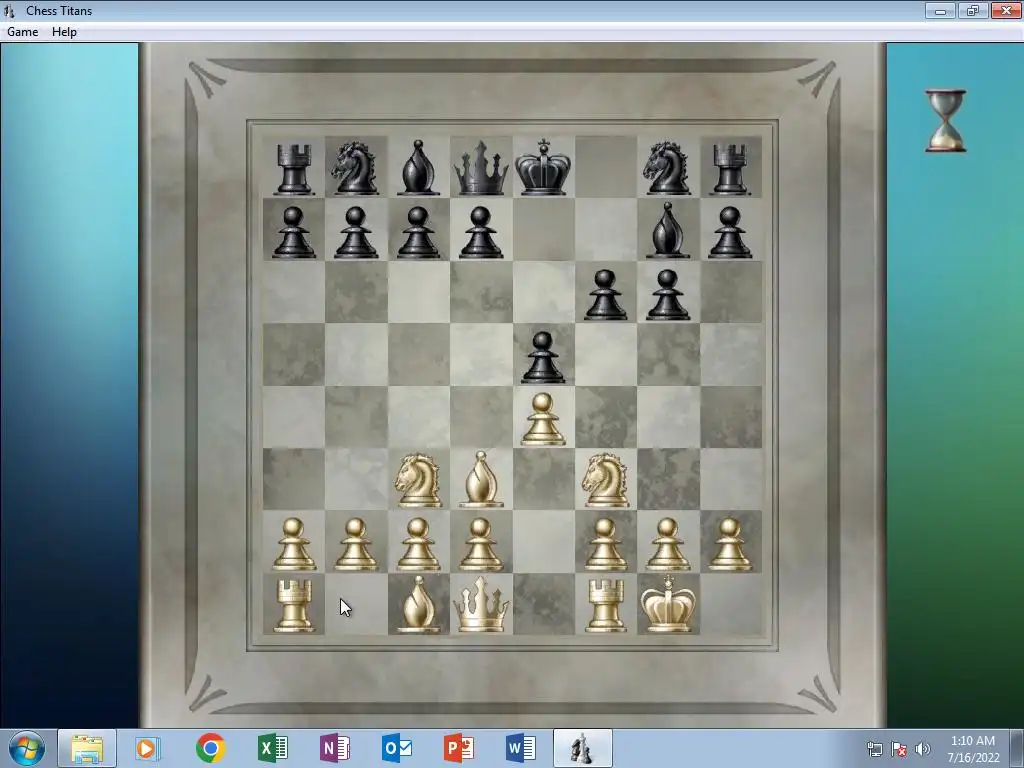Select the white queen
The width and height of the screenshot is (1024, 768).
(x=481, y=605)
